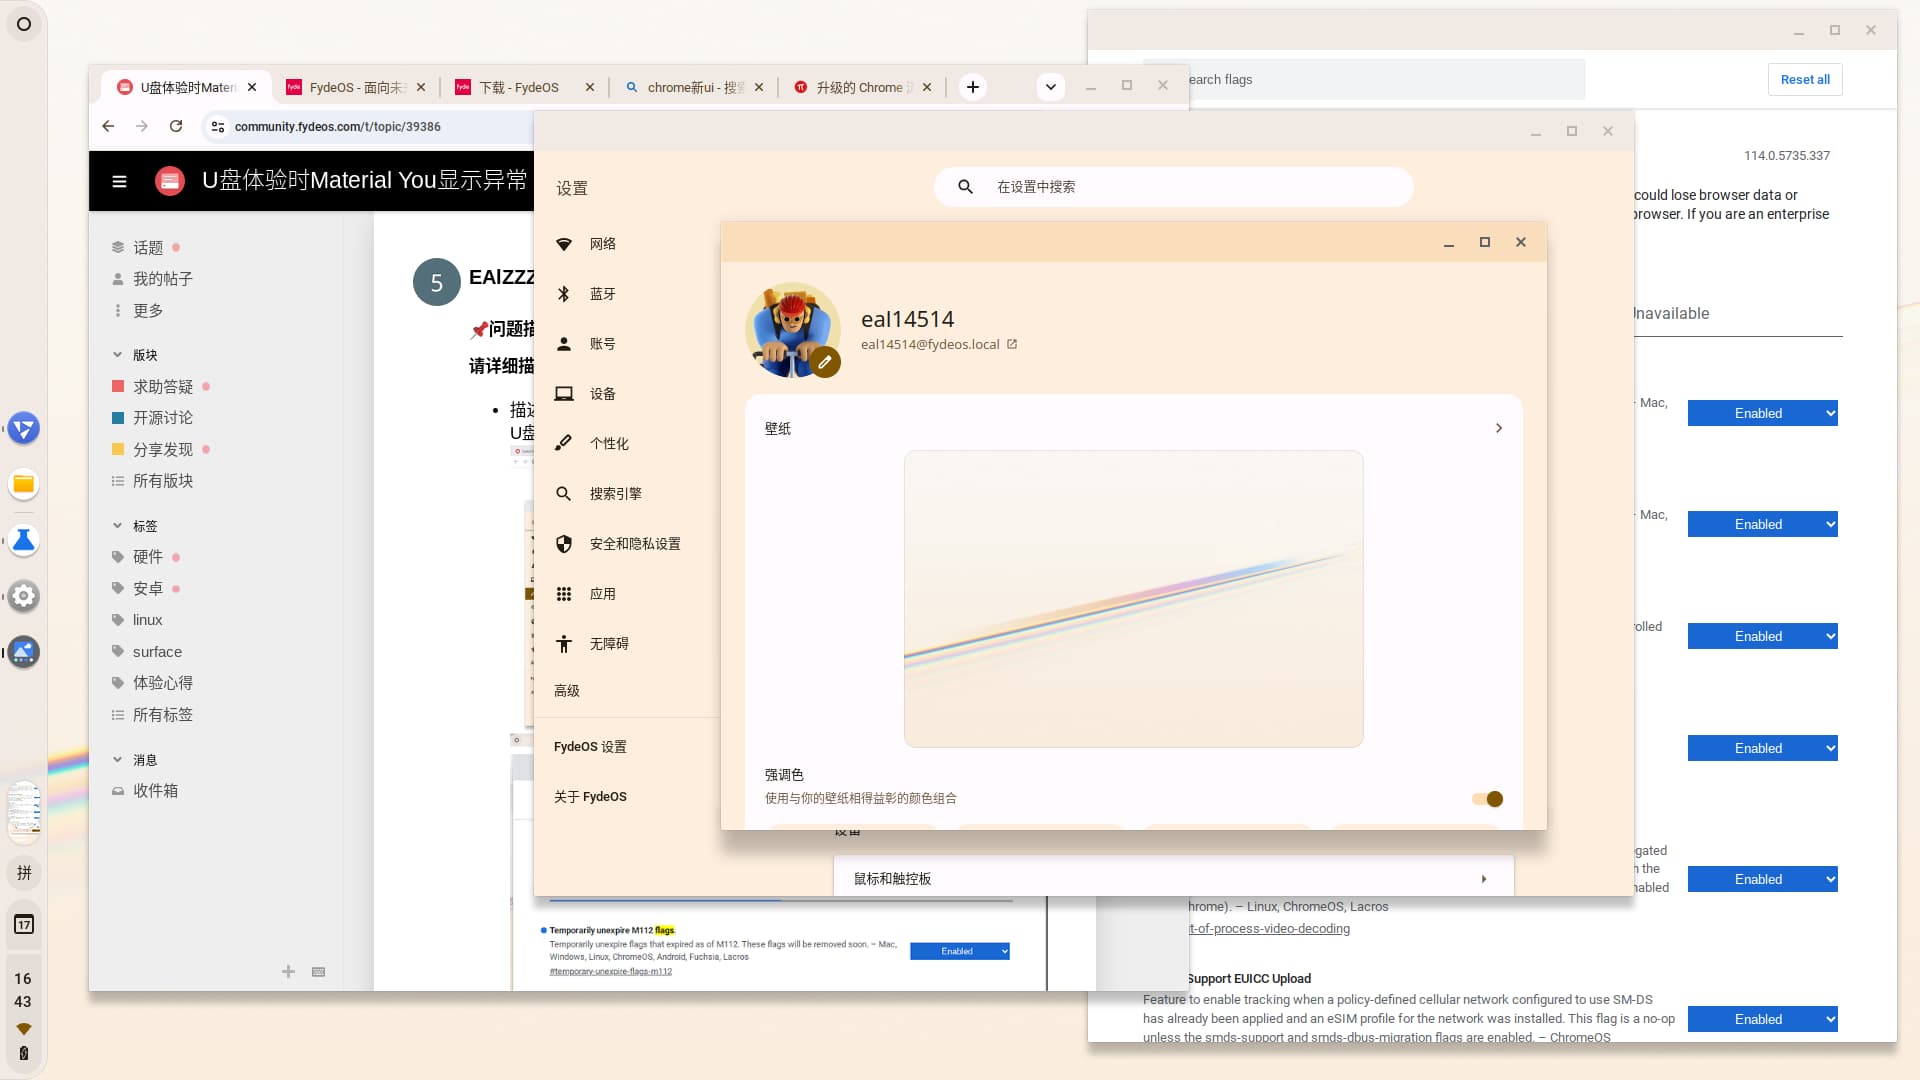The height and width of the screenshot is (1080, 1920).
Task: Open the wallpaper (壁纸) chevron
Action: click(x=1499, y=428)
